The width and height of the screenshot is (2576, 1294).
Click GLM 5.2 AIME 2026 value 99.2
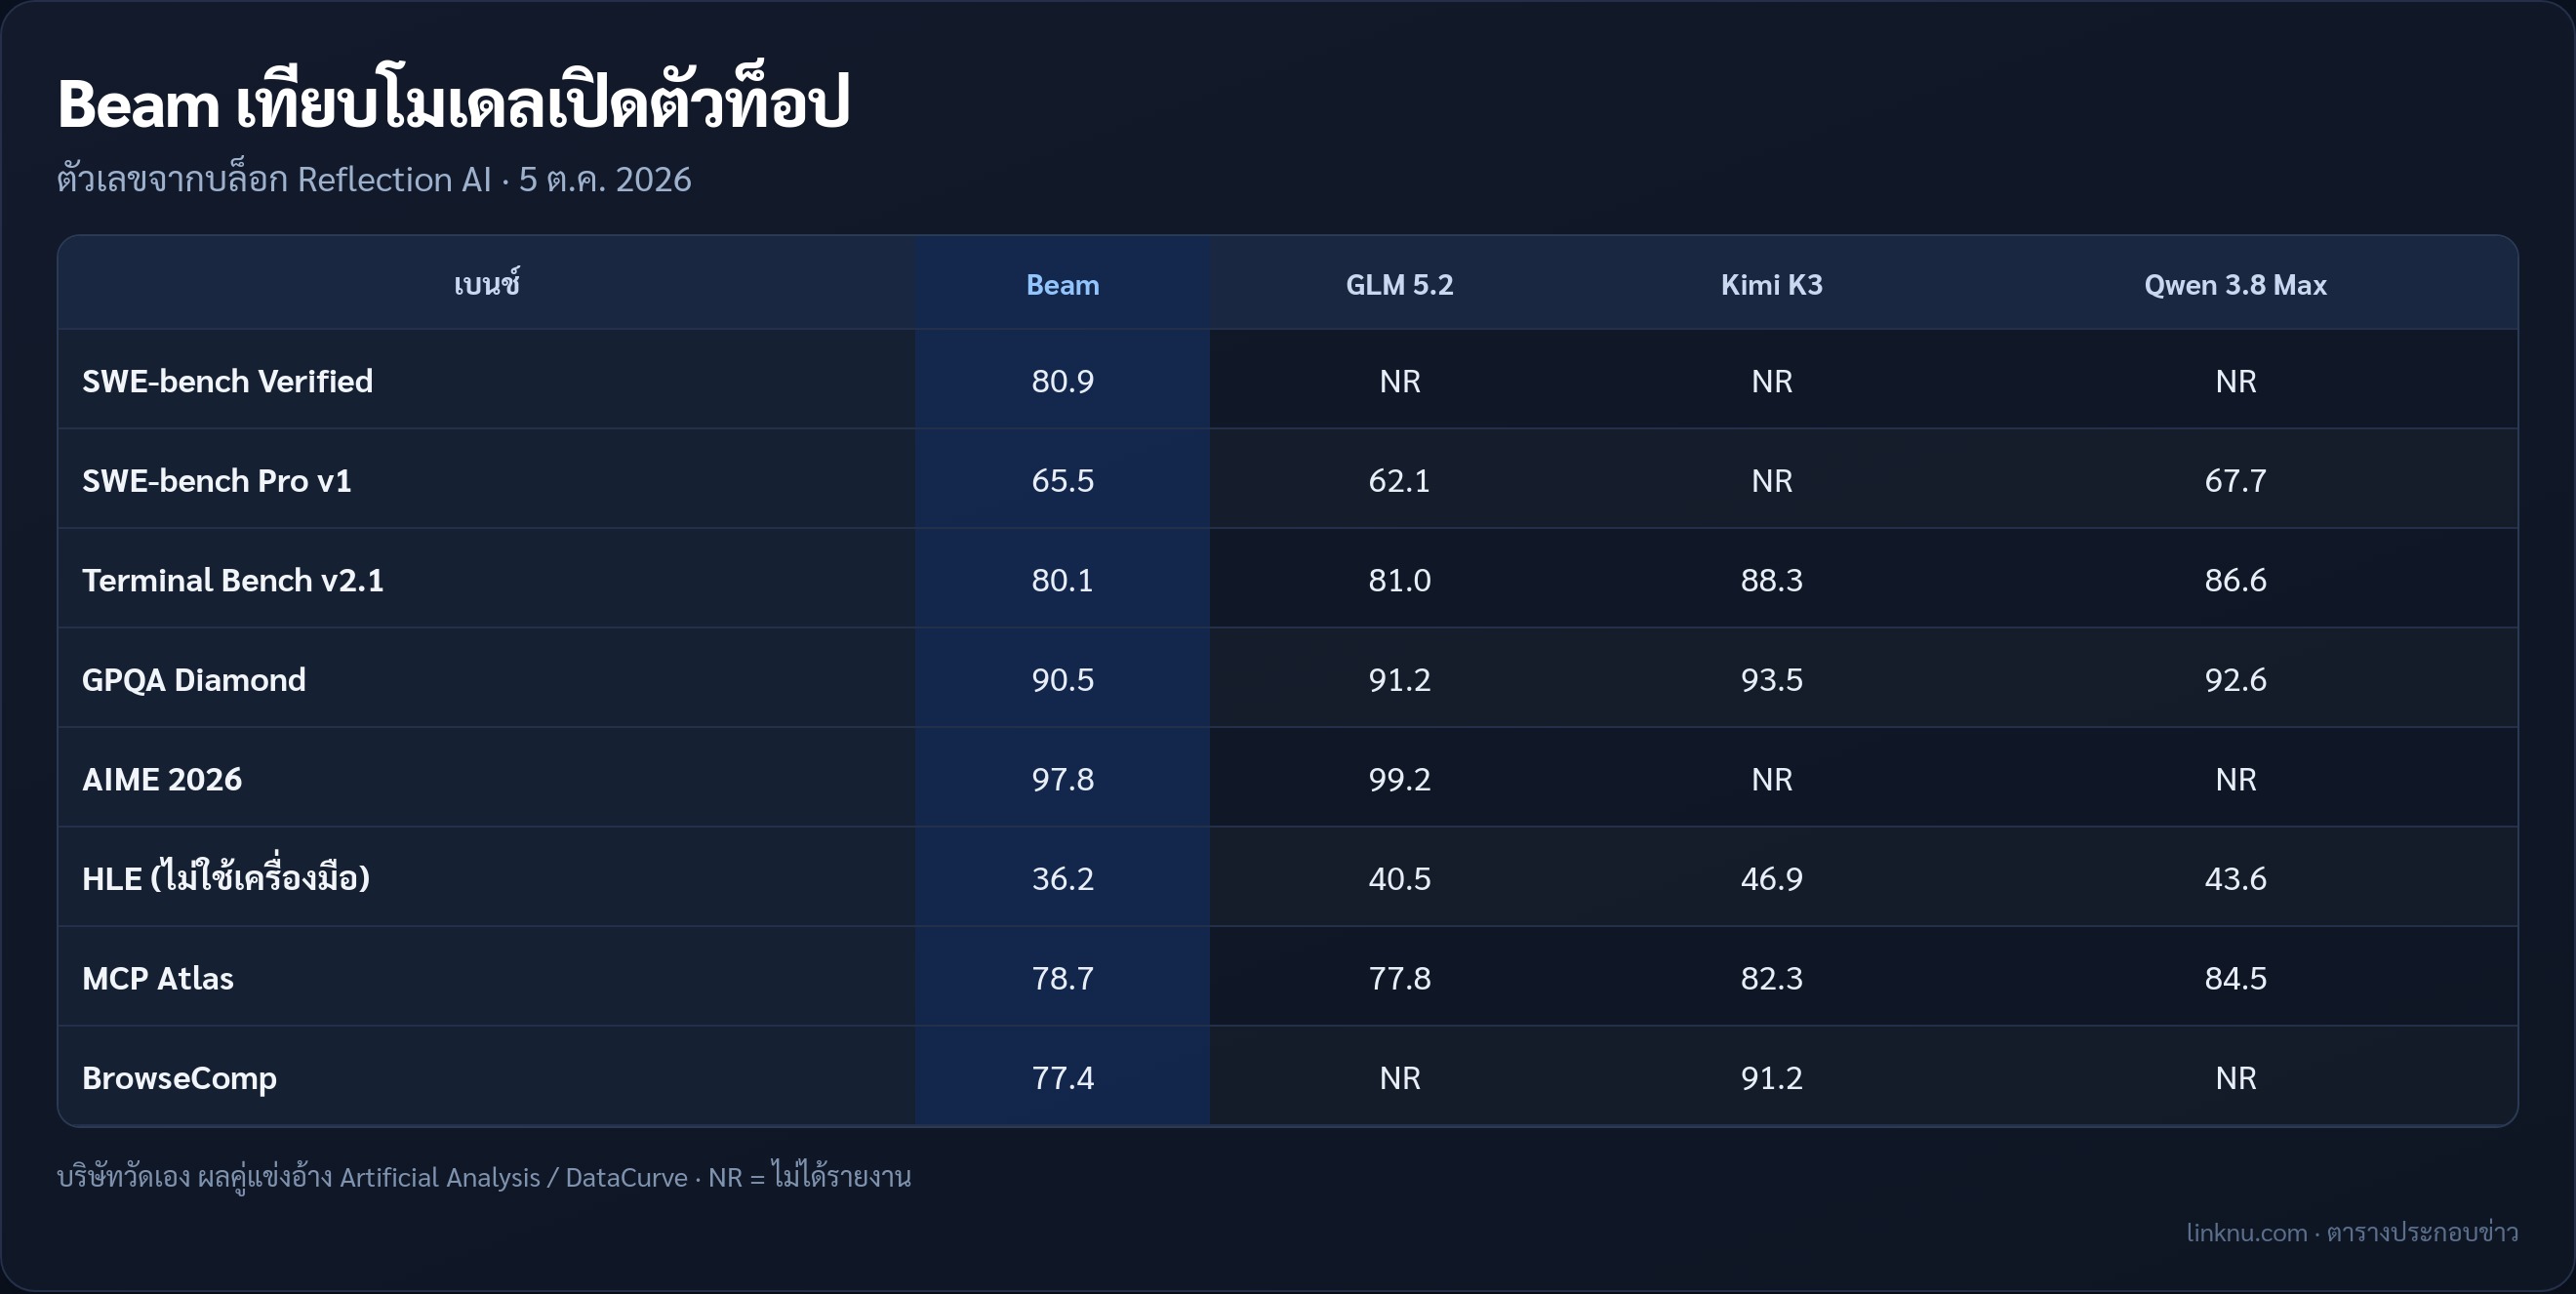point(1399,779)
